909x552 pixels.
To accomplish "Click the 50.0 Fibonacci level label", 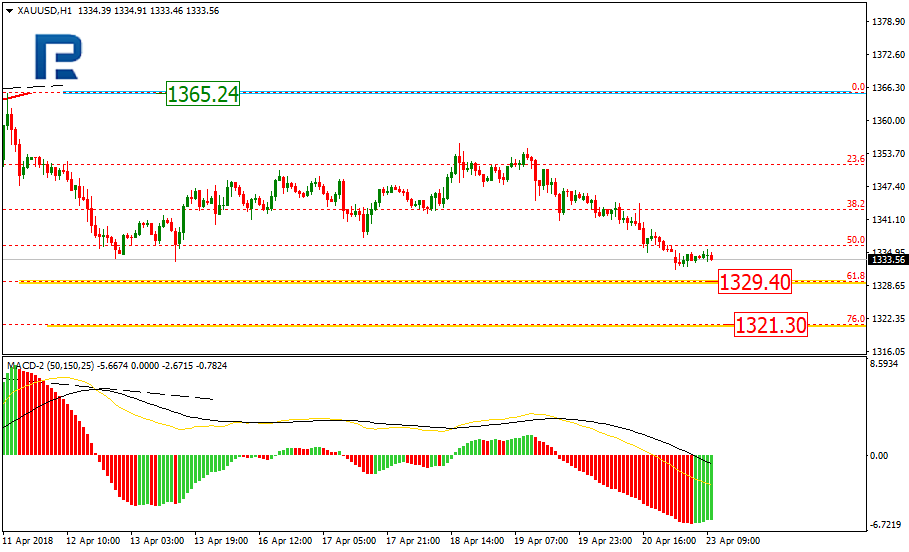I will [856, 239].
